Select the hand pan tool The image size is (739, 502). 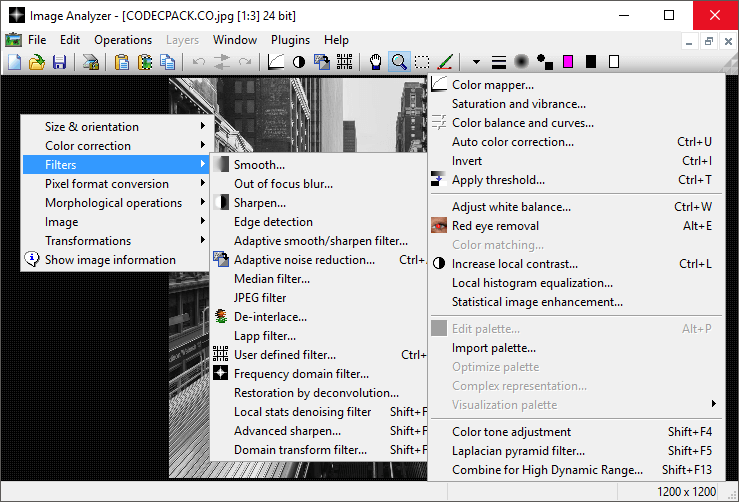[377, 62]
